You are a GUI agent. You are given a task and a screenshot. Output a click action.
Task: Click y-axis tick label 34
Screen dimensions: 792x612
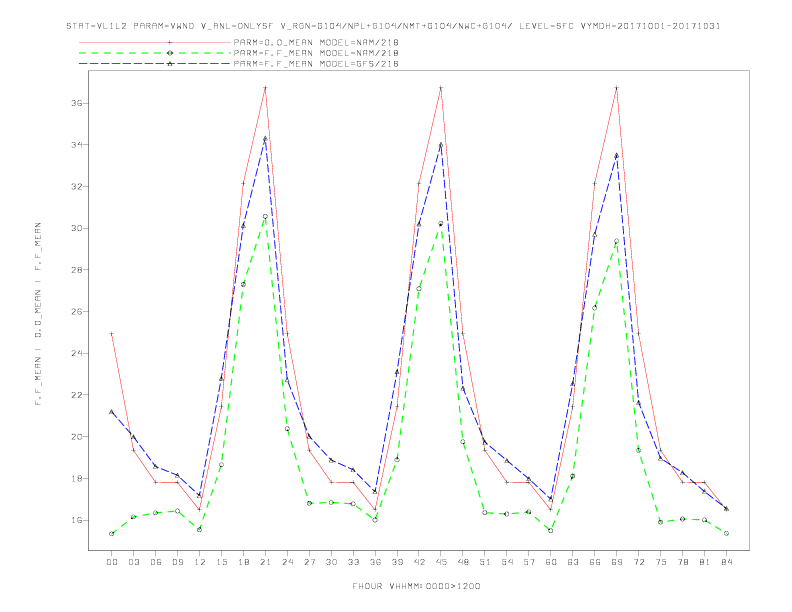tap(77, 145)
